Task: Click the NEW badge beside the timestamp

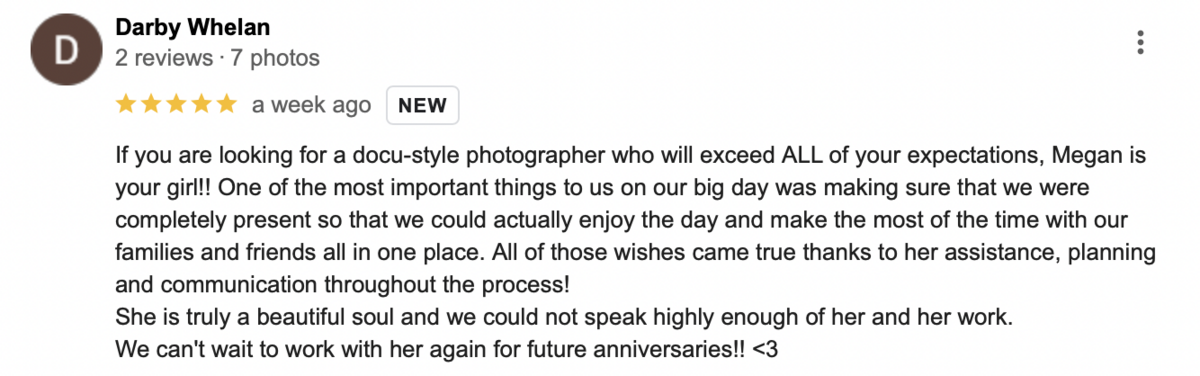Action: (422, 105)
